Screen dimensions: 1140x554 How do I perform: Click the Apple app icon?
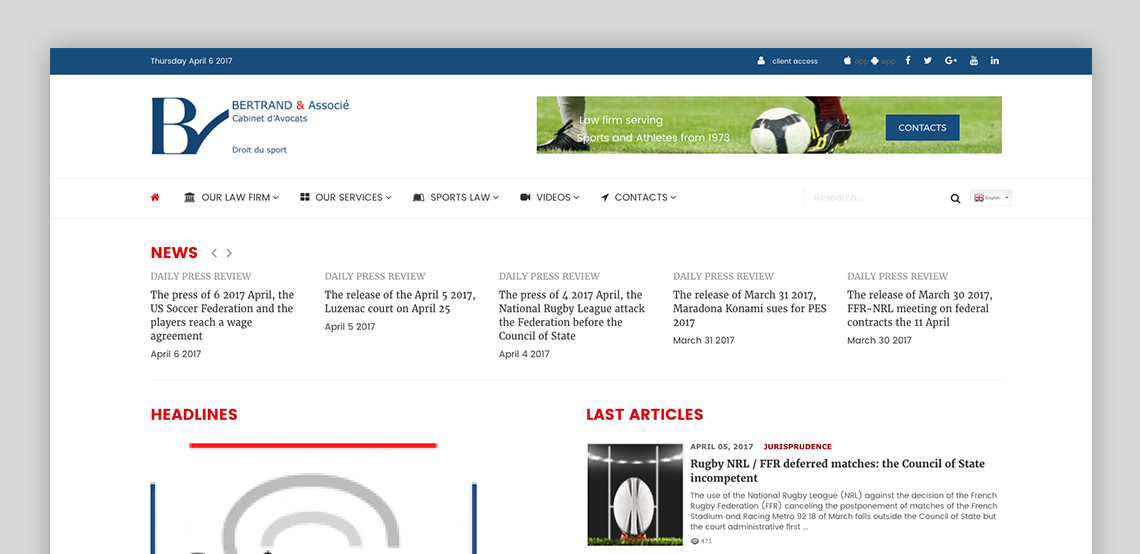pos(847,60)
